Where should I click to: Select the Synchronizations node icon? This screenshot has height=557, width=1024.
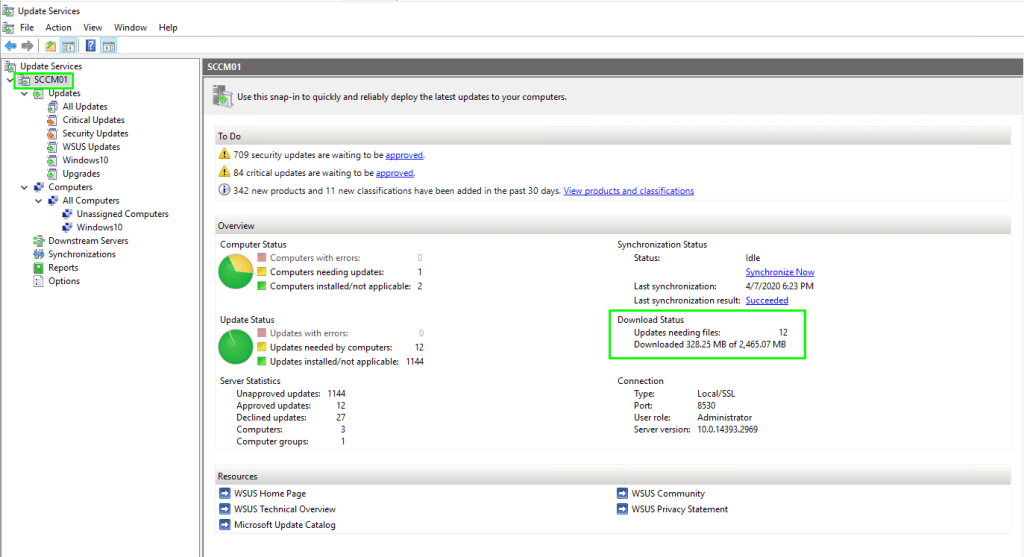click(x=39, y=254)
